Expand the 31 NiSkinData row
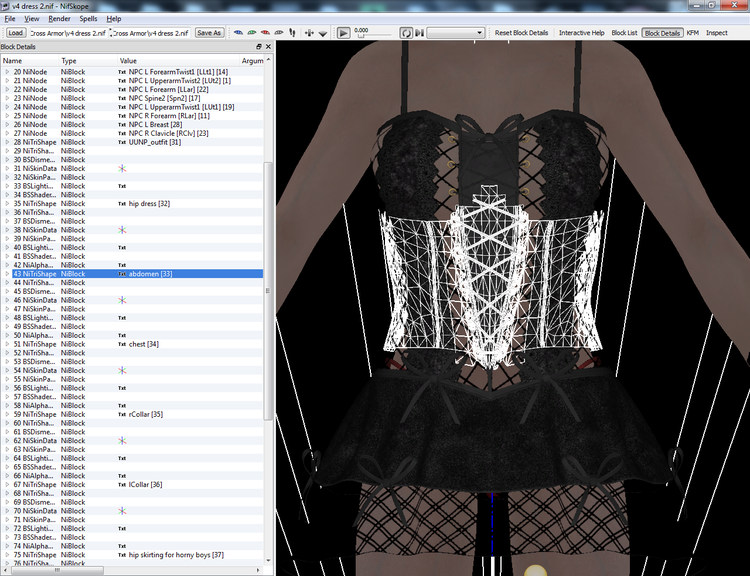Image resolution: width=750 pixels, height=576 pixels. pyautogui.click(x=7, y=168)
